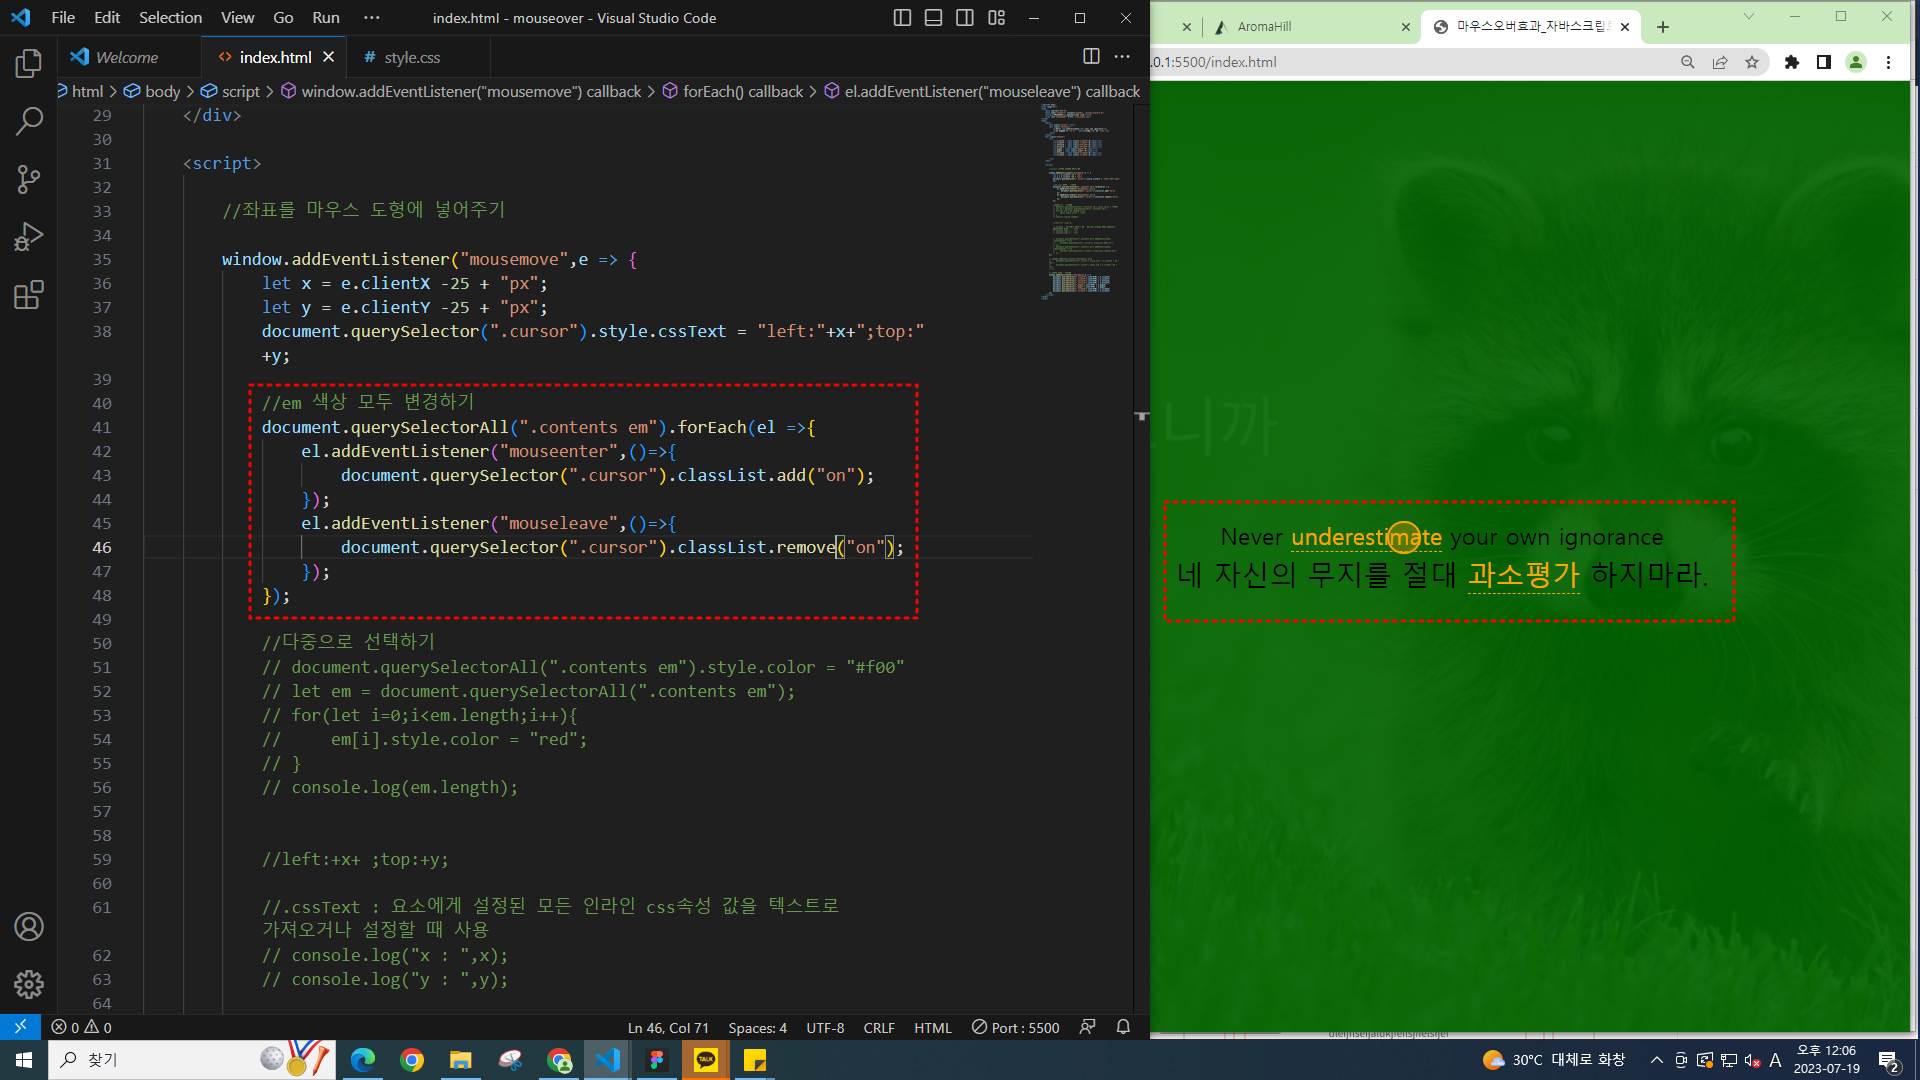Open the Selection menu

[170, 18]
